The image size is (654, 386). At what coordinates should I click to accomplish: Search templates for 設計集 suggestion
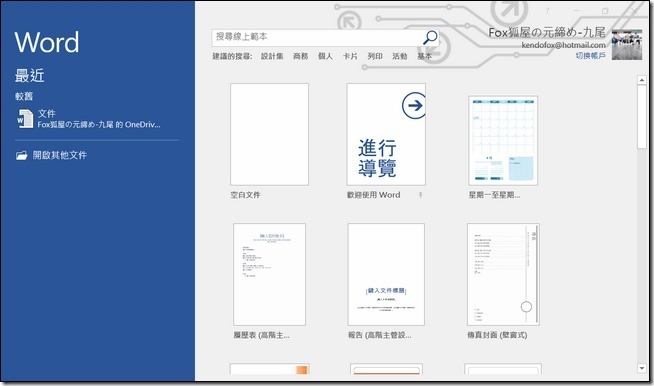click(272, 56)
